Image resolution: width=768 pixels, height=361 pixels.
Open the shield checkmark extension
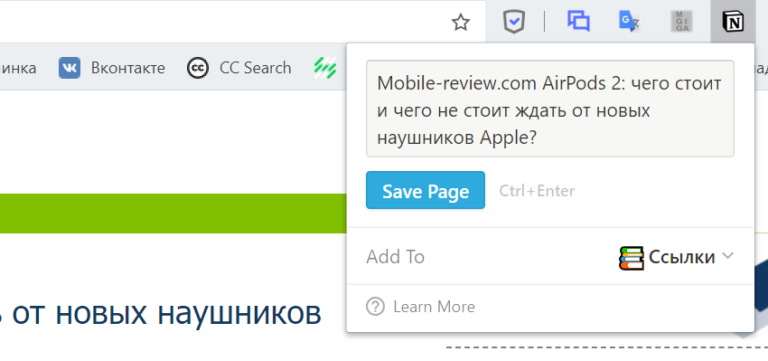point(514,22)
